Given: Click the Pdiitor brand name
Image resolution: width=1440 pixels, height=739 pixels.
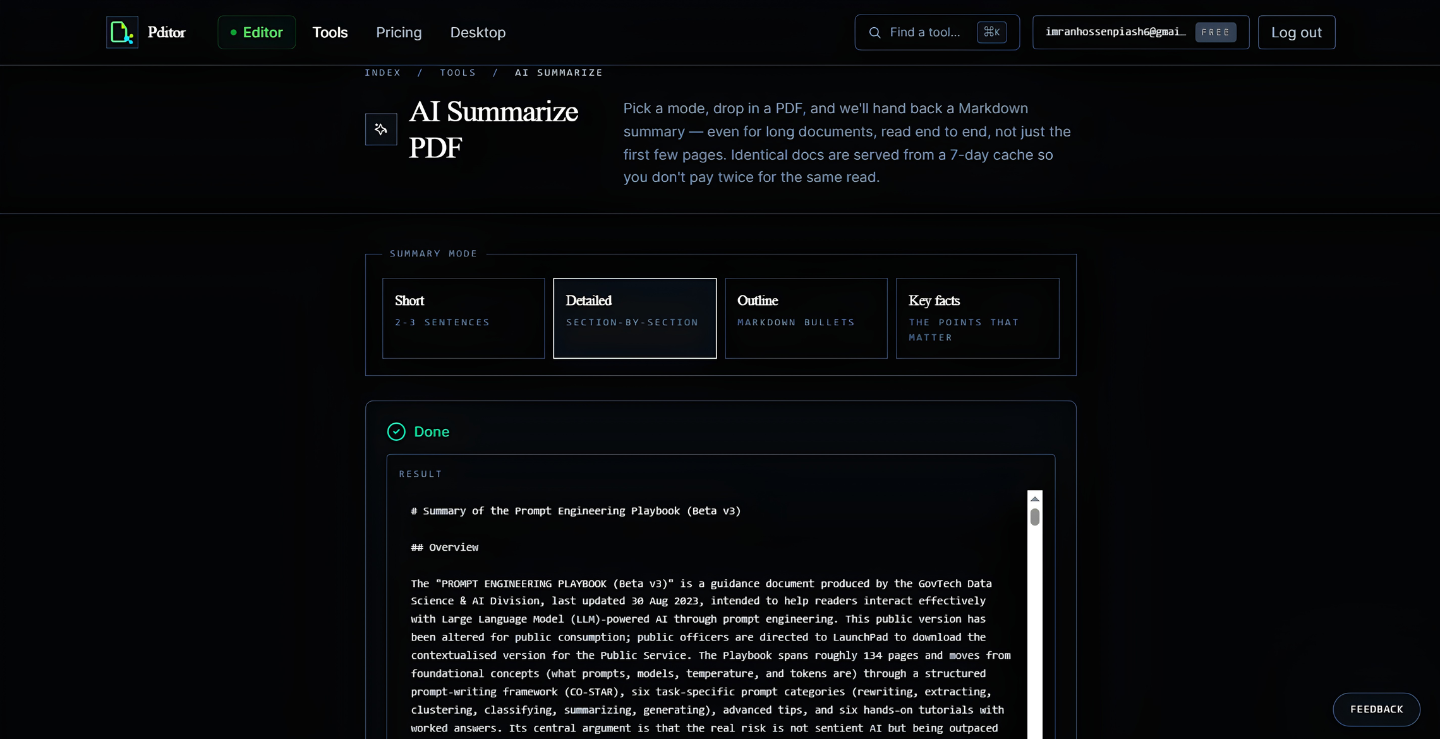Looking at the screenshot, I should (x=167, y=32).
